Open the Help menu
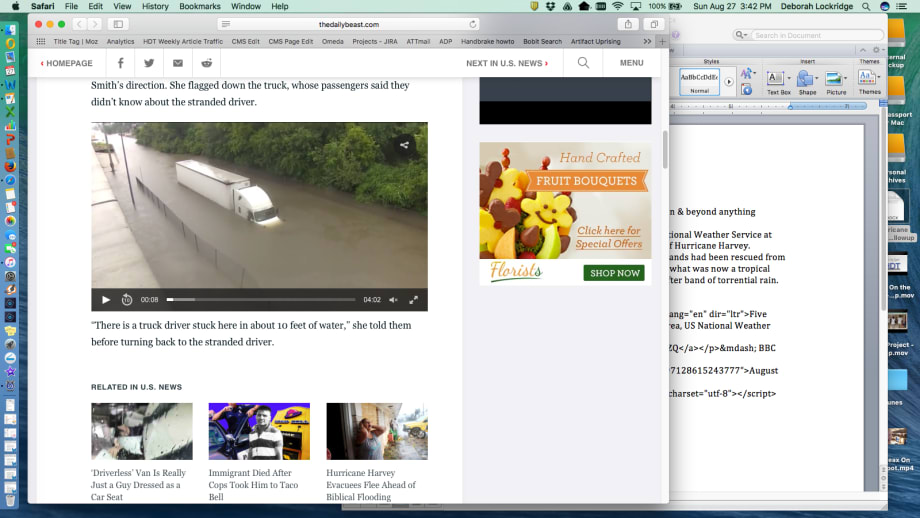This screenshot has height=518, width=920. point(279,6)
